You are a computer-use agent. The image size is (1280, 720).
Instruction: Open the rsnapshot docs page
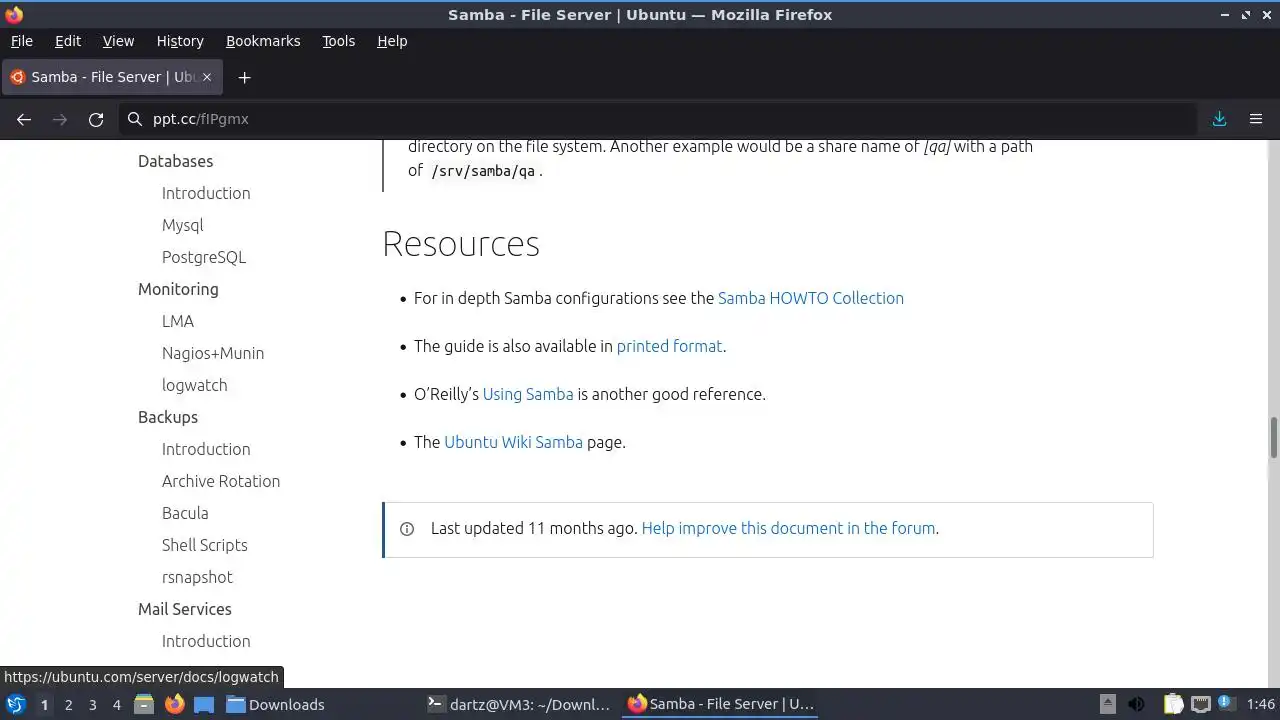coord(197,577)
